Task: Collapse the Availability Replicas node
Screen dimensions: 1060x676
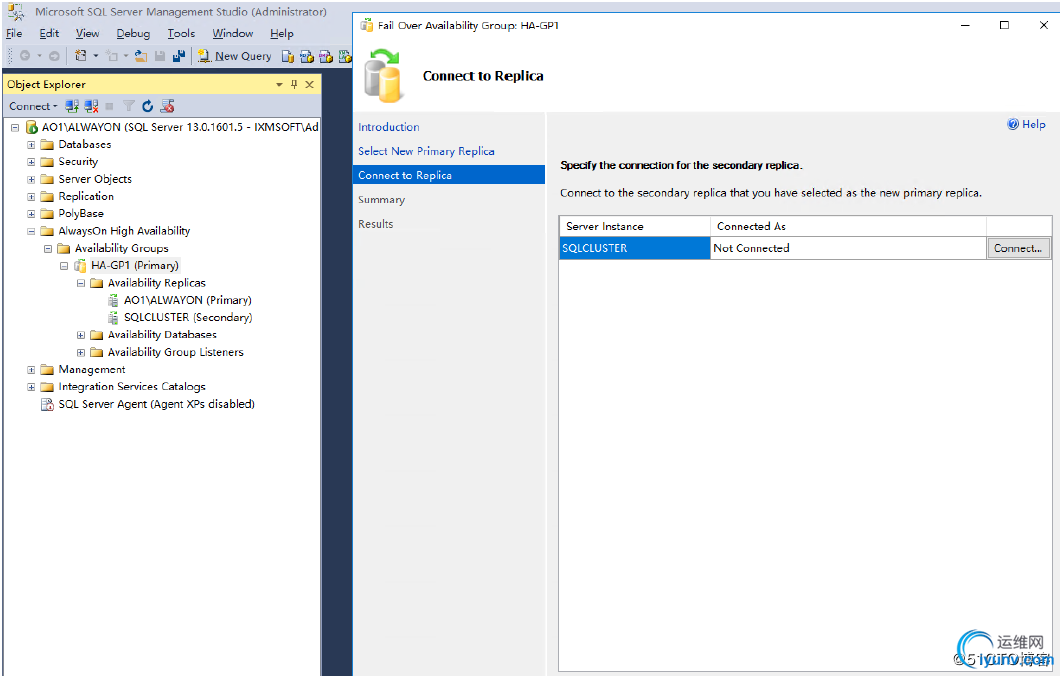Action: click(x=81, y=283)
